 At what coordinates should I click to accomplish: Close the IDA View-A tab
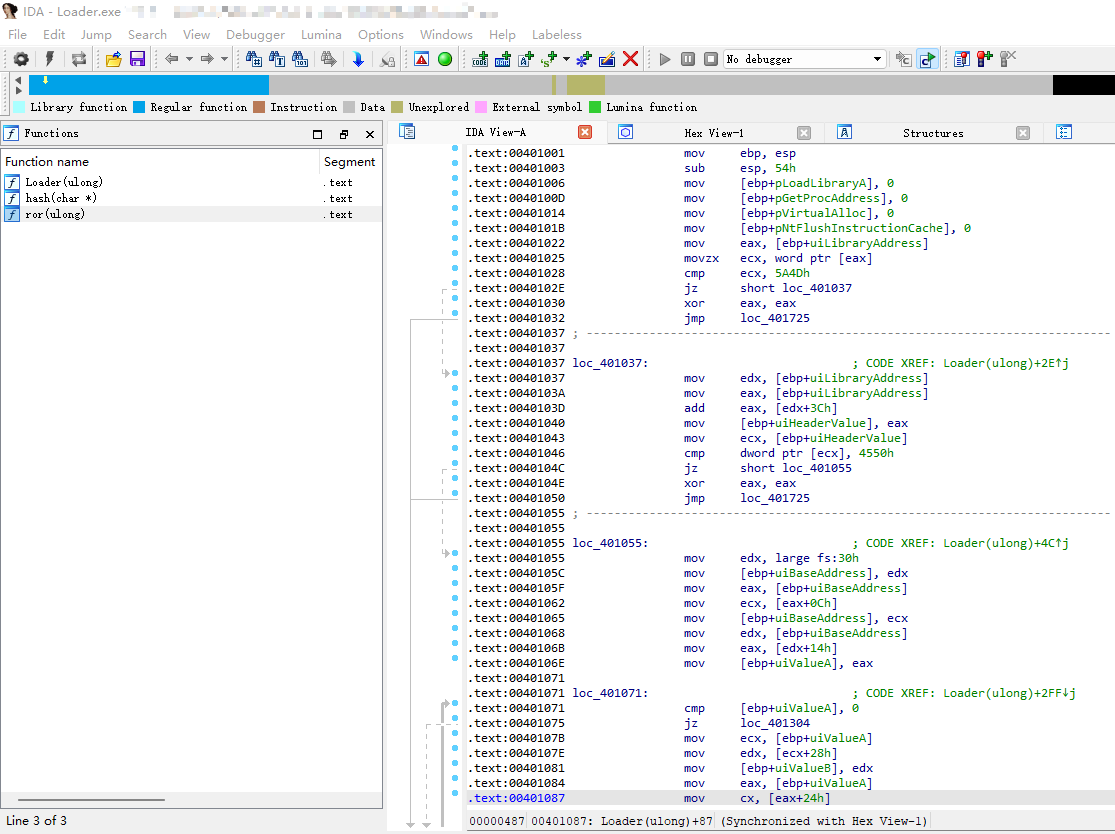tap(585, 132)
